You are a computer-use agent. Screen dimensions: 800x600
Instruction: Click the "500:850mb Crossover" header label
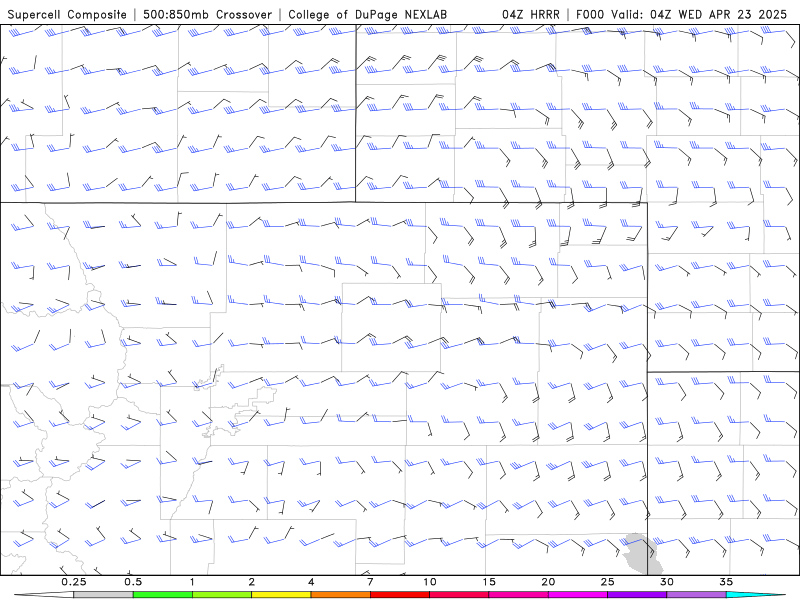(x=208, y=15)
